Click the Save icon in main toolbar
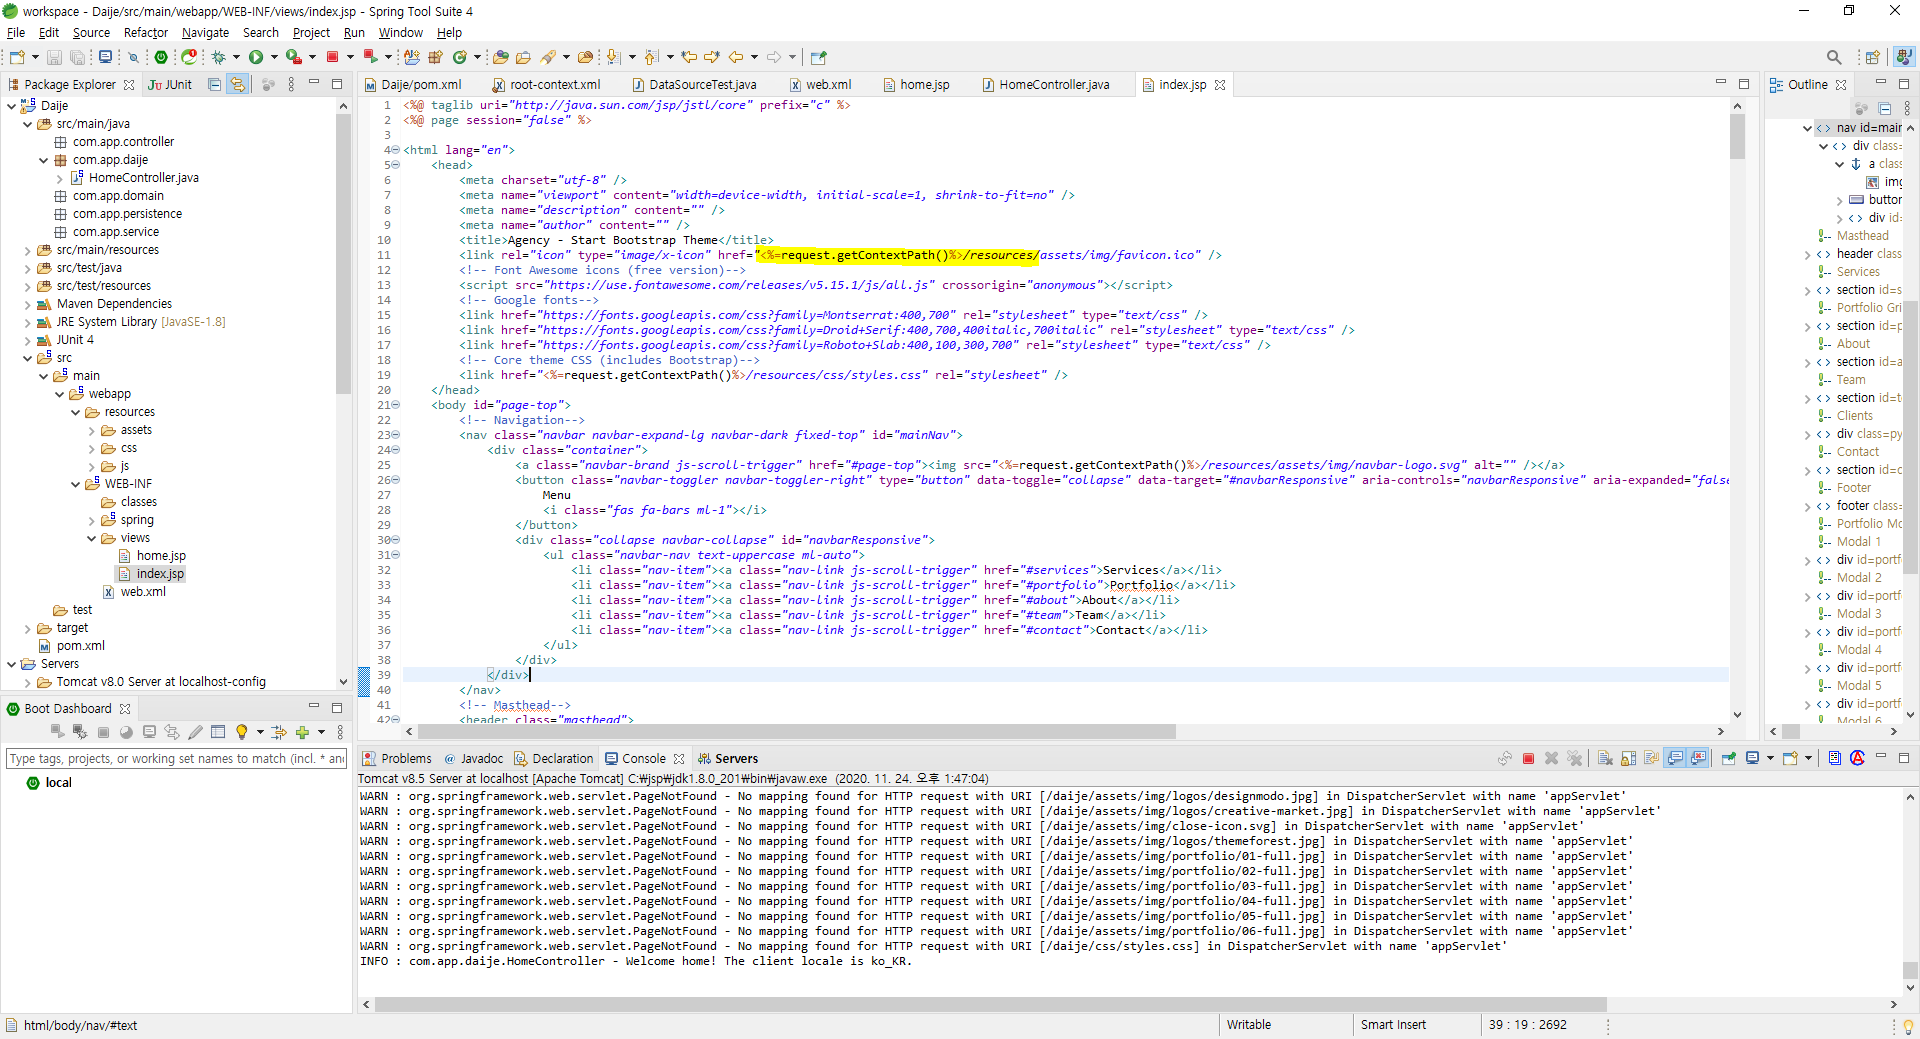 (55, 58)
